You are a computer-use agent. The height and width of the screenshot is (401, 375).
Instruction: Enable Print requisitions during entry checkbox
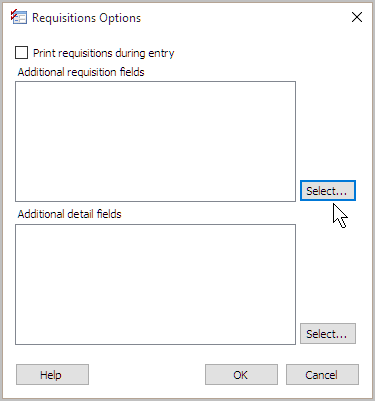tap(21, 53)
